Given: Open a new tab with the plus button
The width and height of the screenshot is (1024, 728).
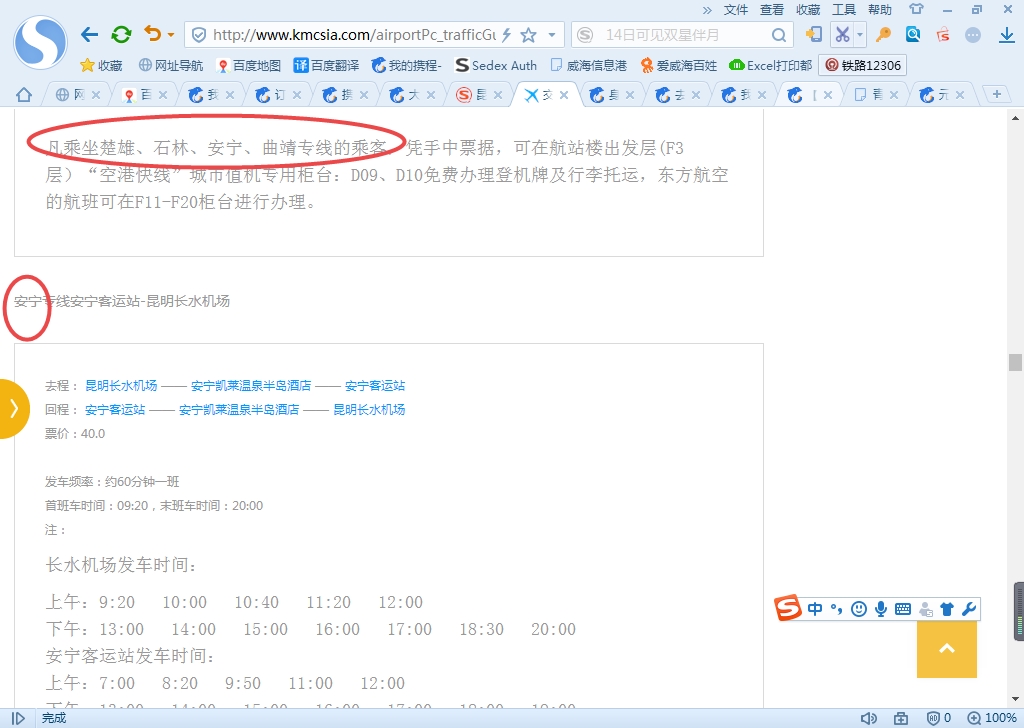Looking at the screenshot, I should [997, 94].
